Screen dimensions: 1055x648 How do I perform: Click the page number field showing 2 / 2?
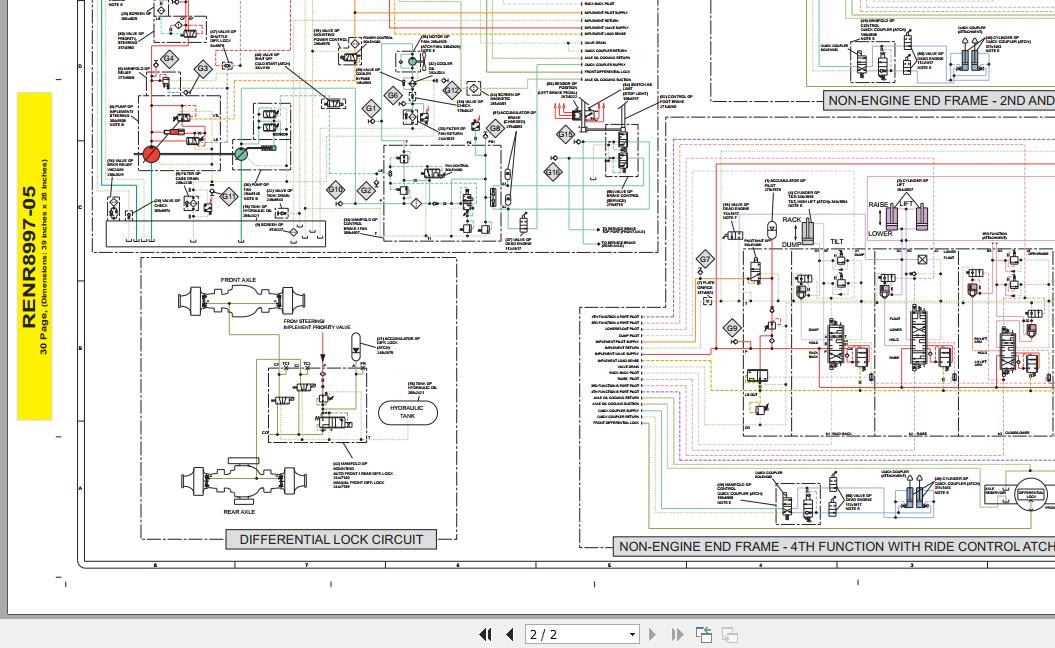[575, 634]
